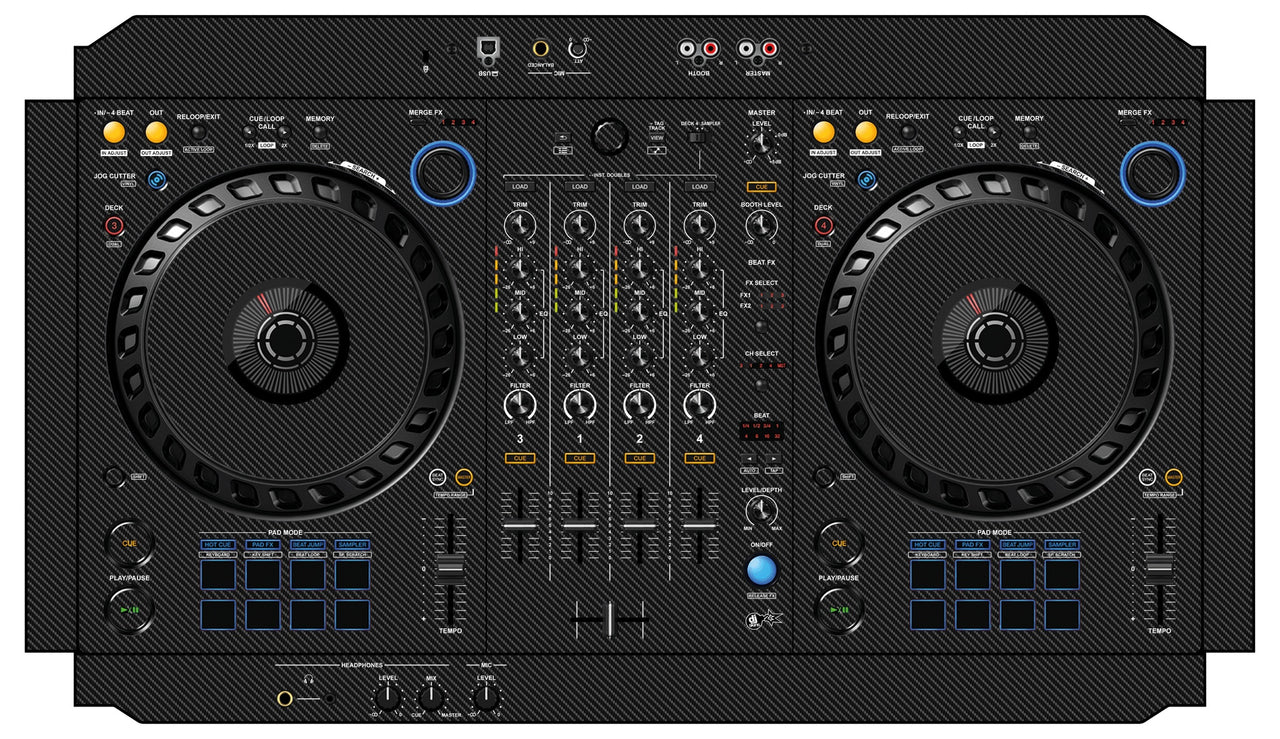Tap the left deck MEMORY button

click(320, 130)
